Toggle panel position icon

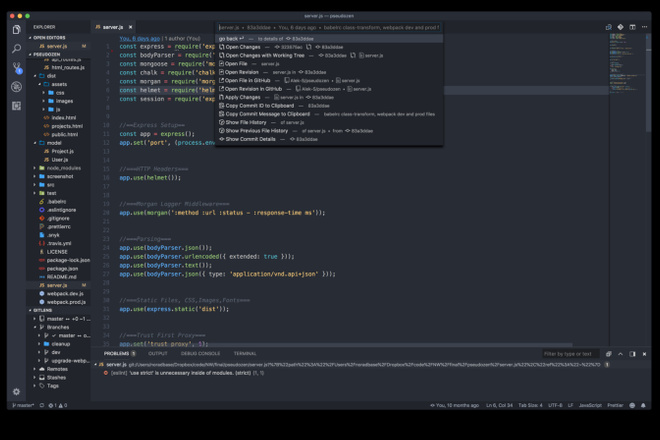coord(632,354)
